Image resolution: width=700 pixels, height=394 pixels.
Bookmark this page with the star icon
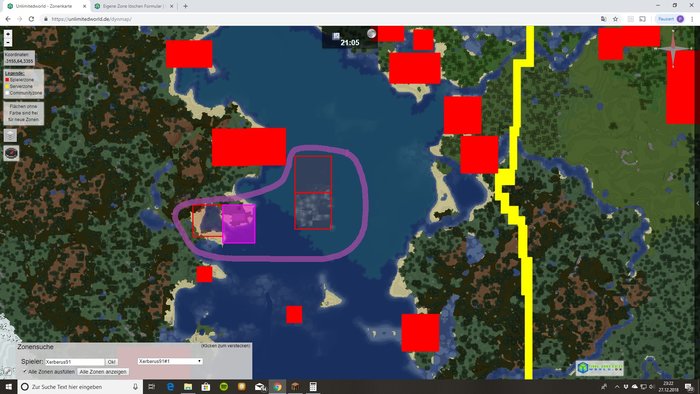point(615,19)
